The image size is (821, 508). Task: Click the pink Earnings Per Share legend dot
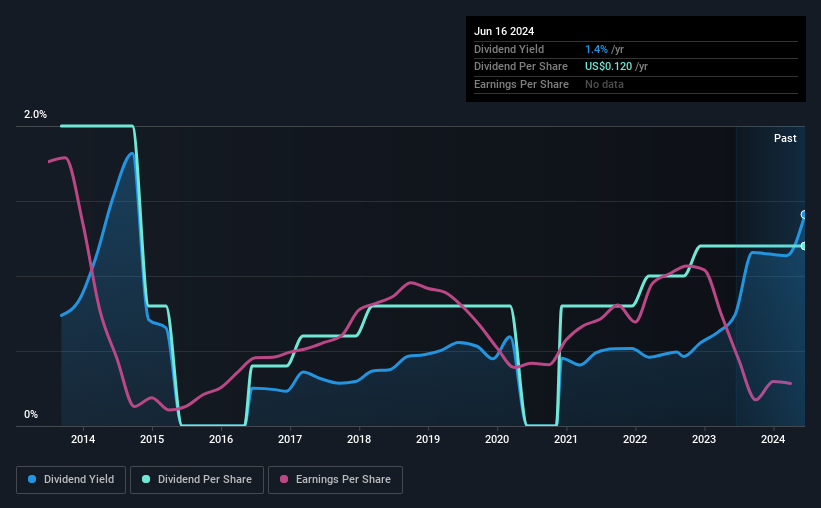click(284, 479)
